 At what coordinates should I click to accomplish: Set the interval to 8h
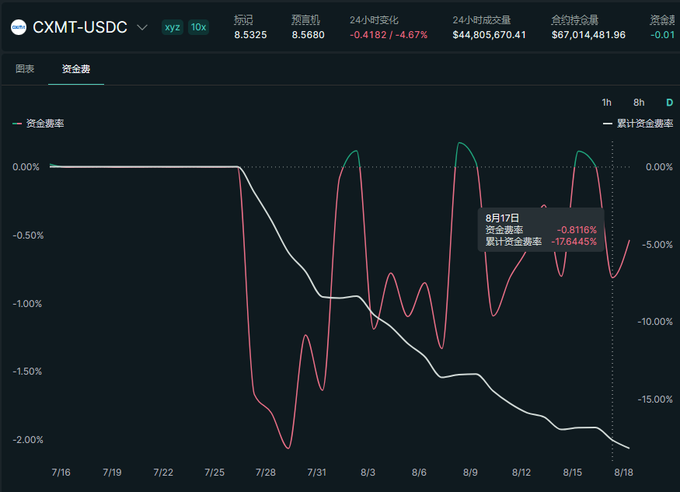click(638, 103)
